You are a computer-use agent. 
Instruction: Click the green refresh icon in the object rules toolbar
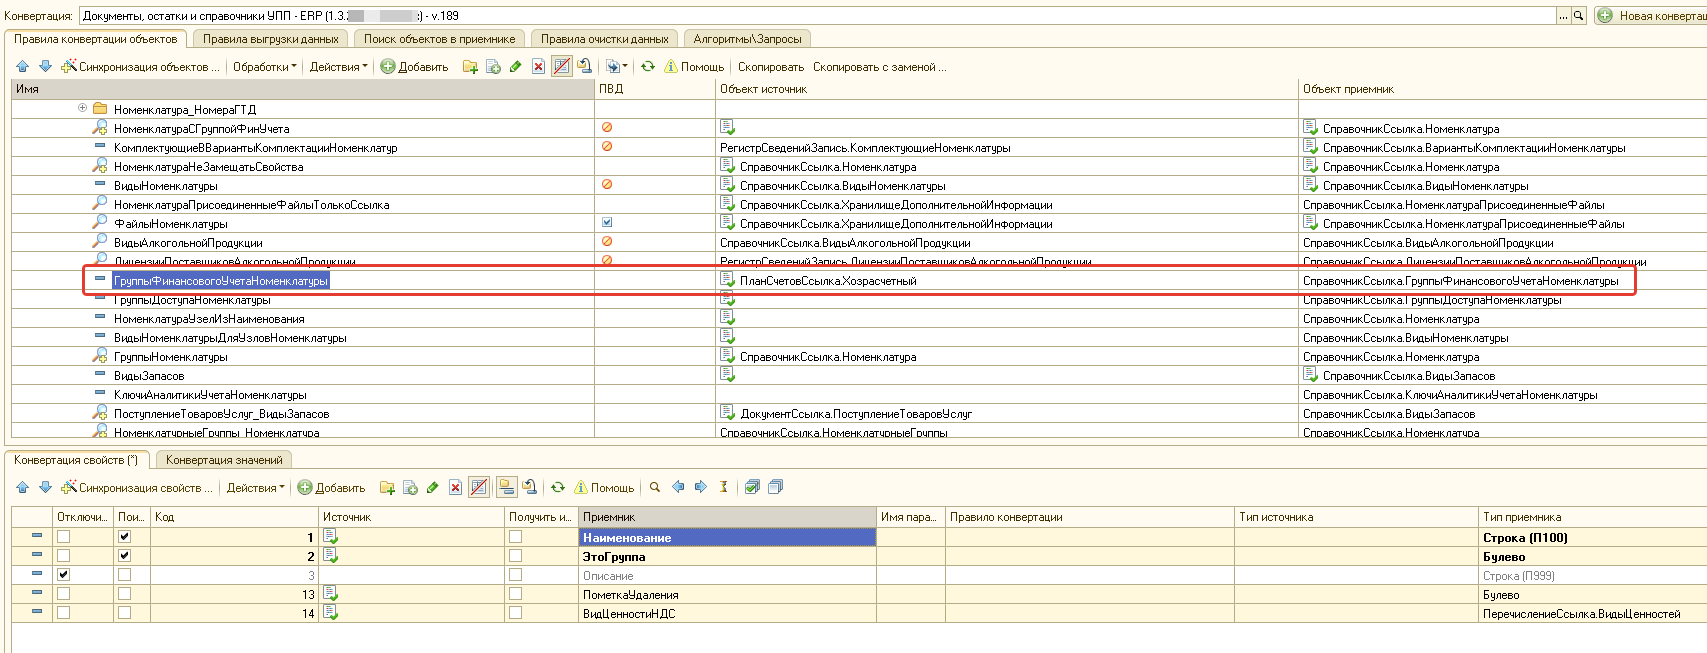point(648,67)
